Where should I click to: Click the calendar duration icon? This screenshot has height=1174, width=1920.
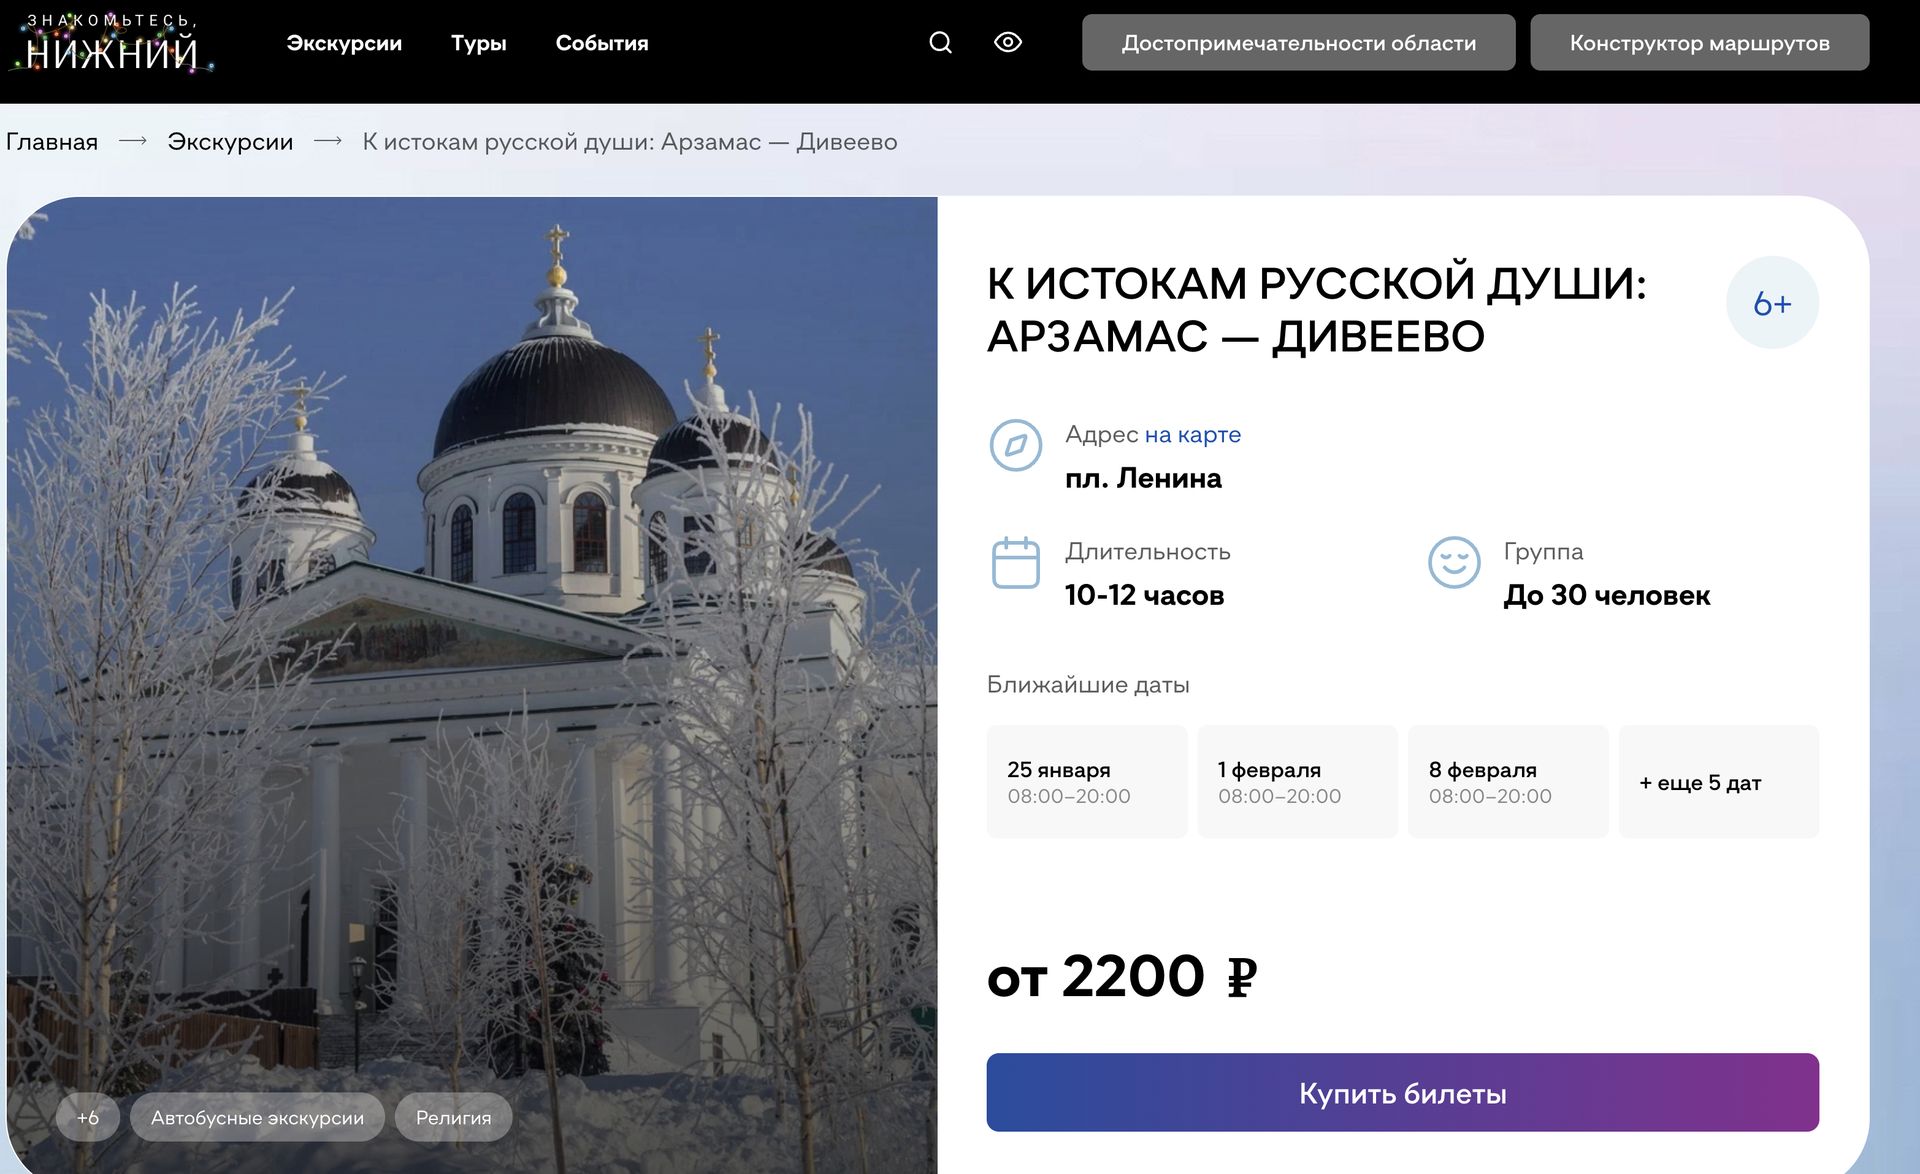[1015, 563]
